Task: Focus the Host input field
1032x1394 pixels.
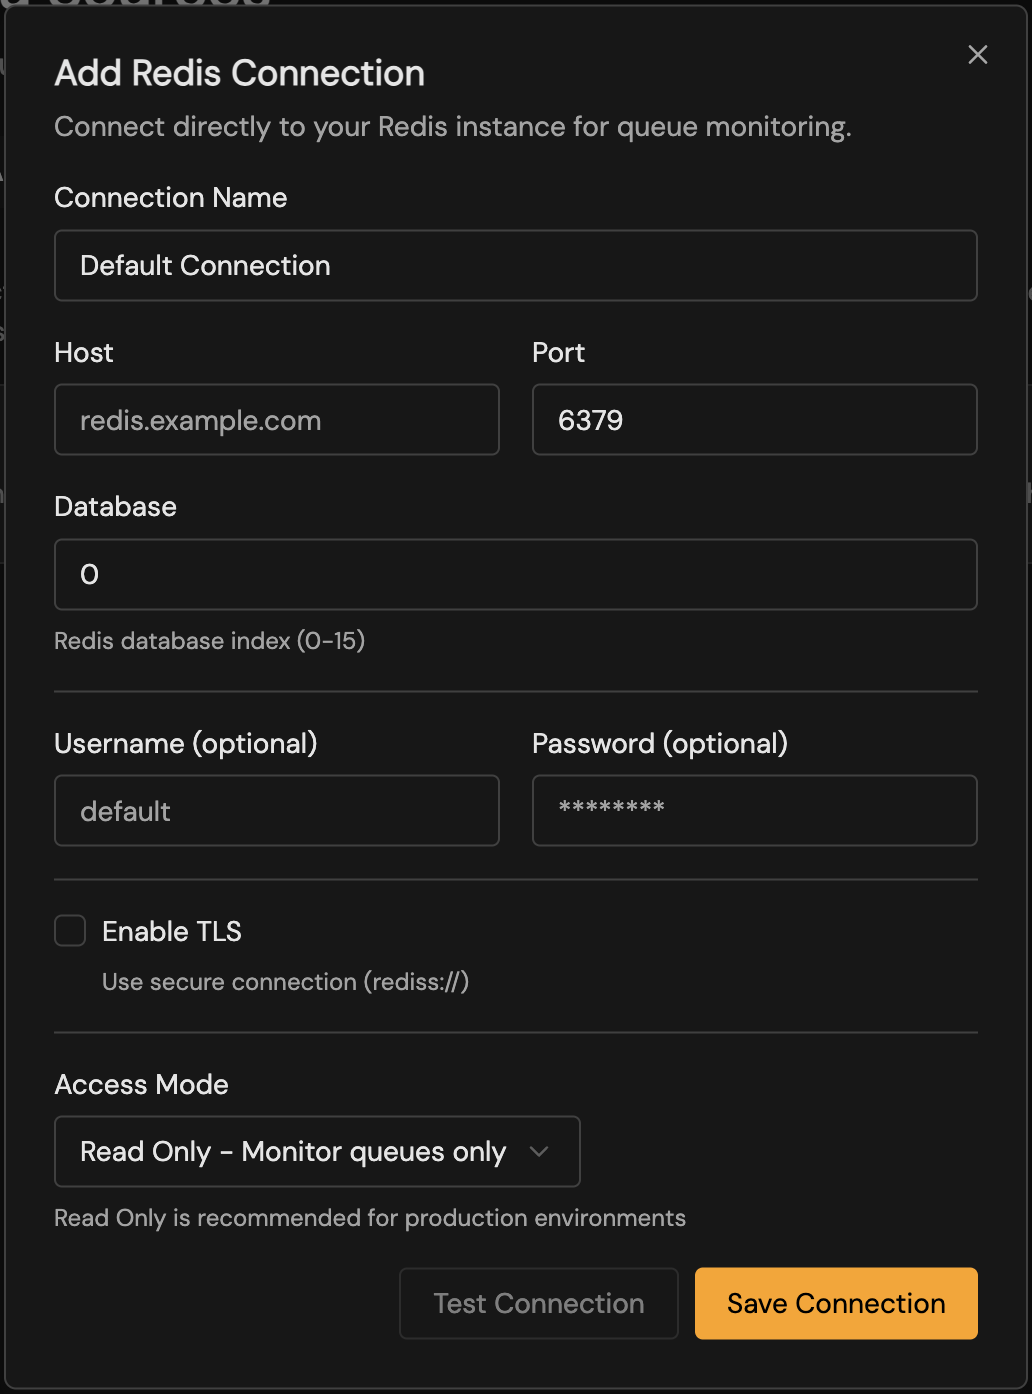Action: click(276, 419)
